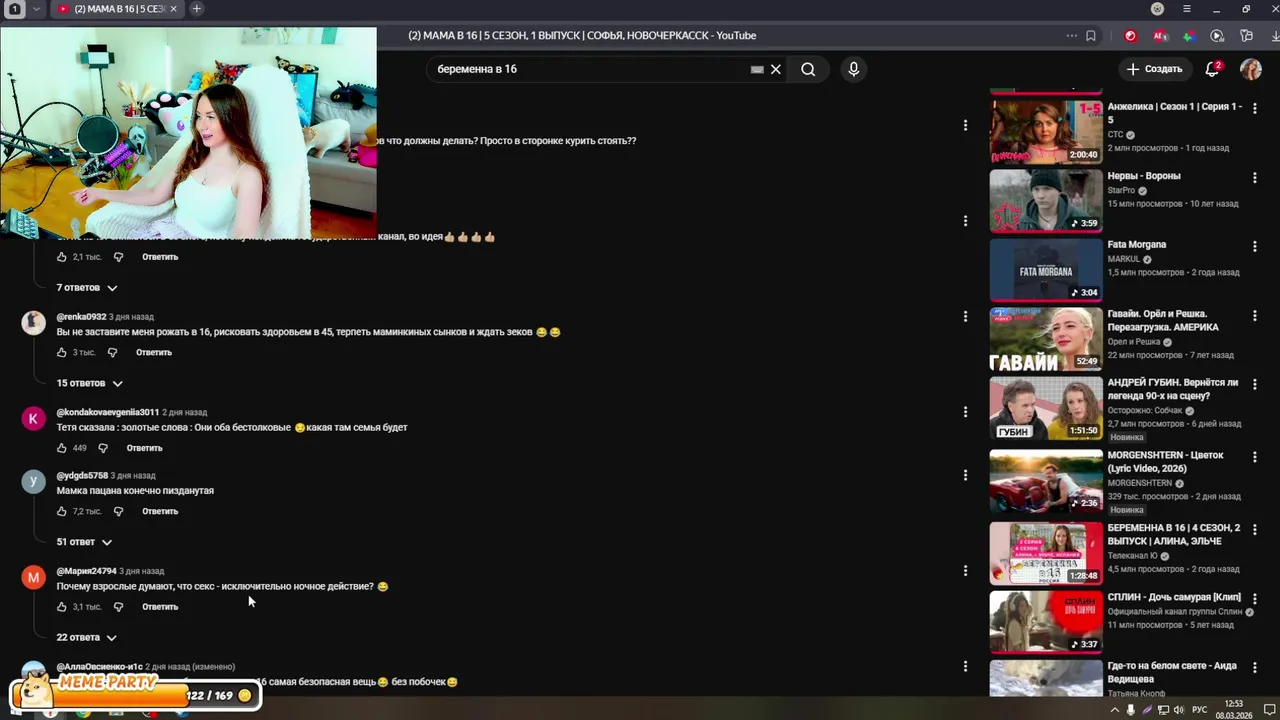Open options menu for @ydgds5758 comment

coord(965,475)
